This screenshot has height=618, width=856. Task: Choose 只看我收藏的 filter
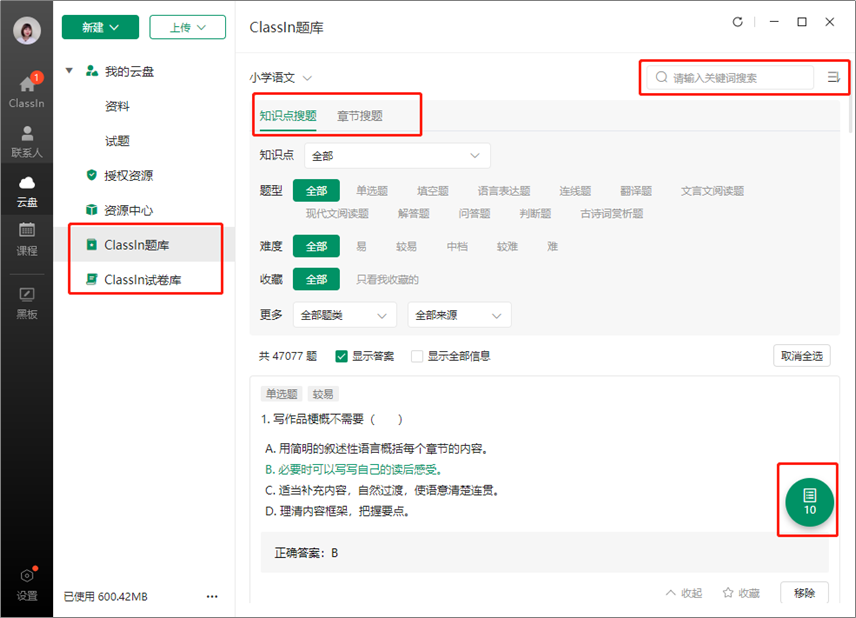click(388, 280)
